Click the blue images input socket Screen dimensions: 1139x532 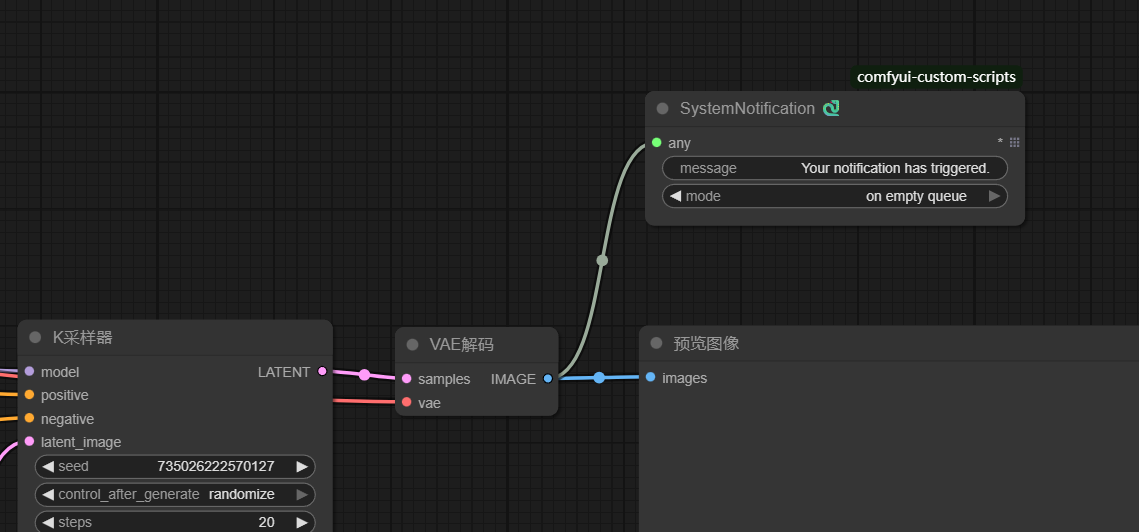click(650, 378)
